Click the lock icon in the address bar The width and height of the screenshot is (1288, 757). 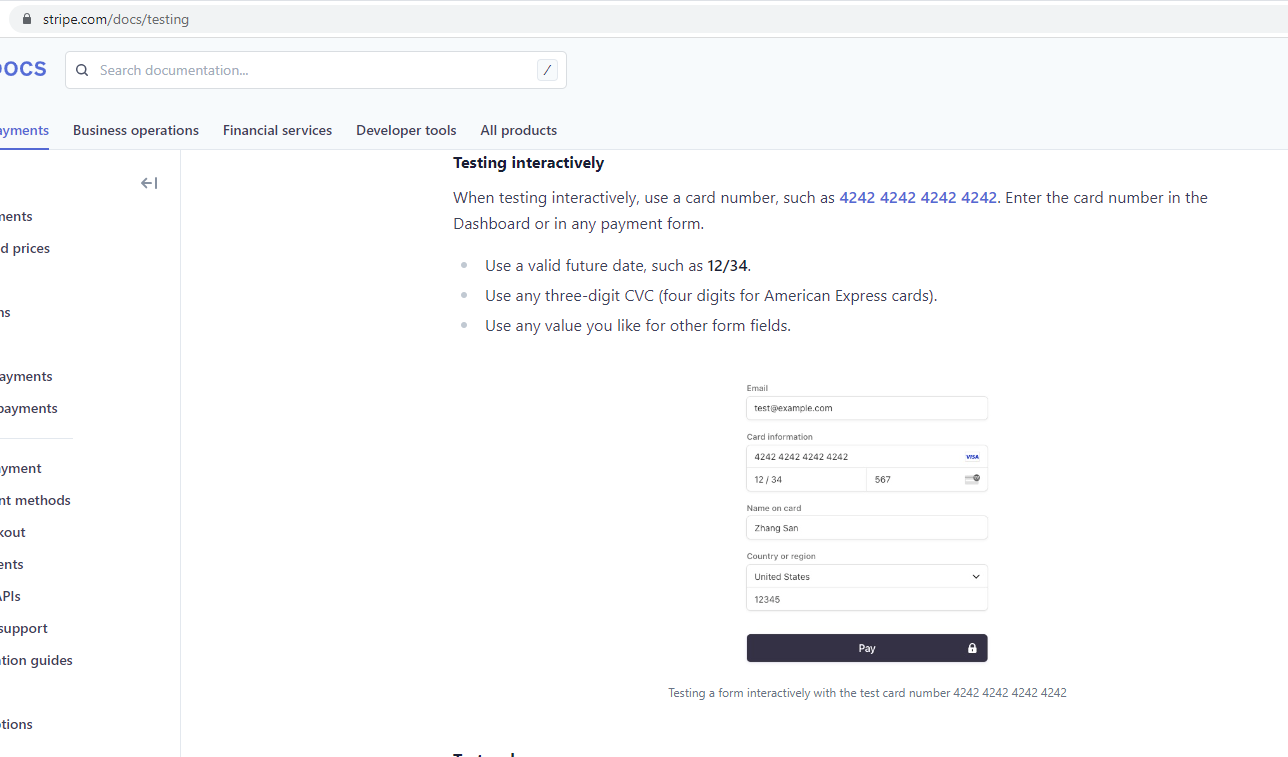click(x=27, y=19)
